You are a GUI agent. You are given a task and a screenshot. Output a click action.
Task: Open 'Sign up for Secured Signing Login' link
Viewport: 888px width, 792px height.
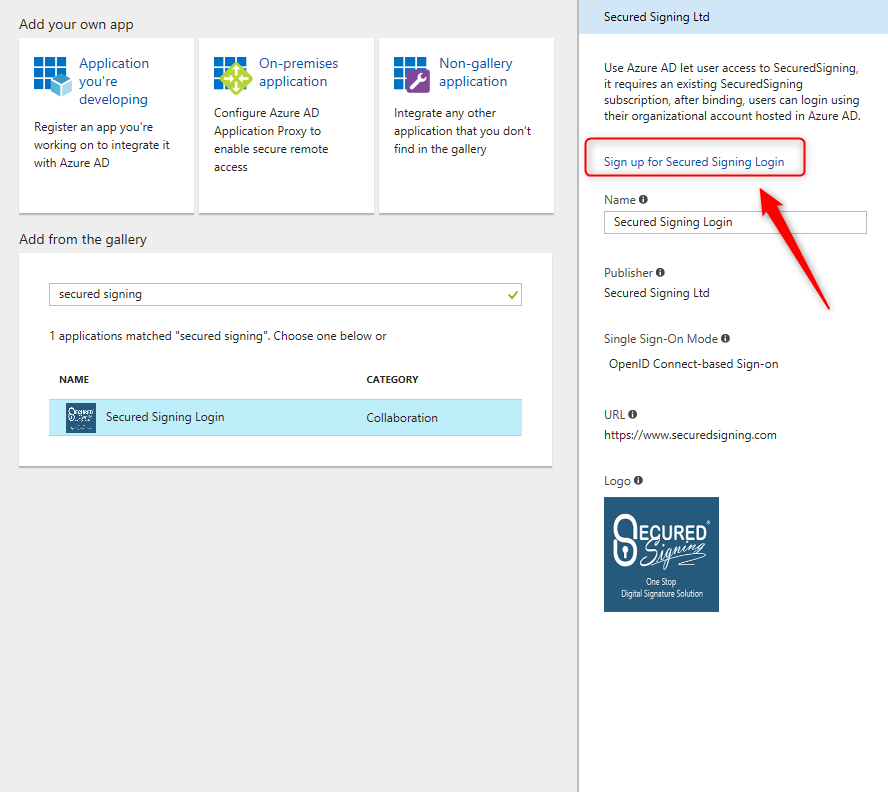pyautogui.click(x=694, y=162)
